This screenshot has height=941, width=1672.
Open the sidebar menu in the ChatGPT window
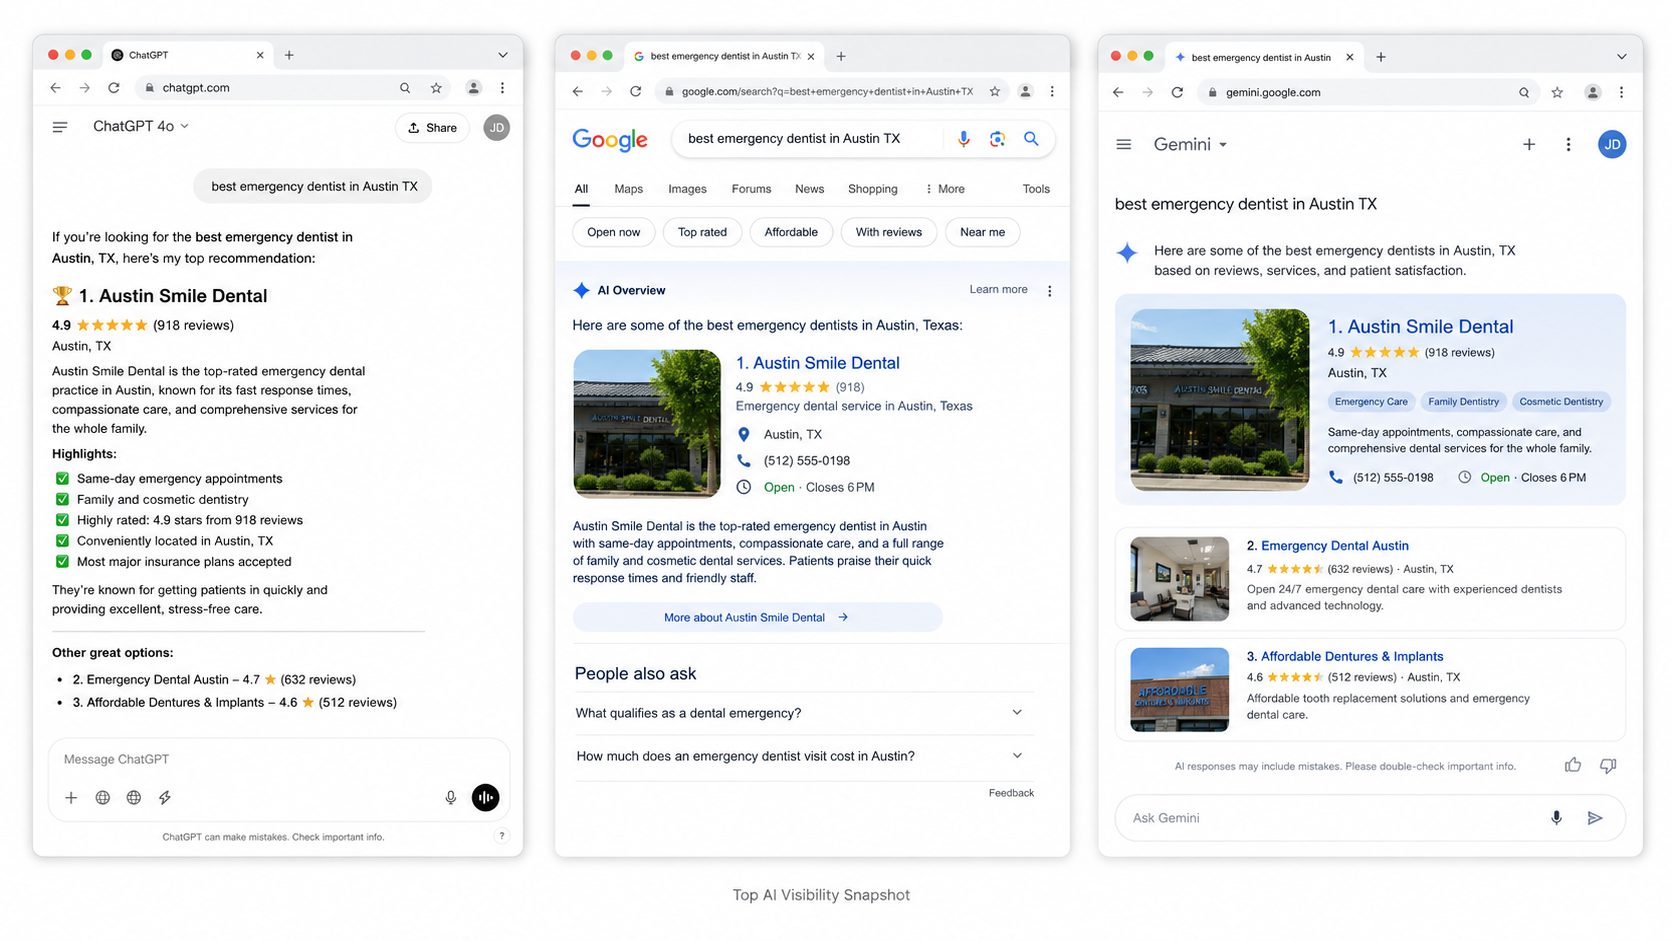pos(60,127)
